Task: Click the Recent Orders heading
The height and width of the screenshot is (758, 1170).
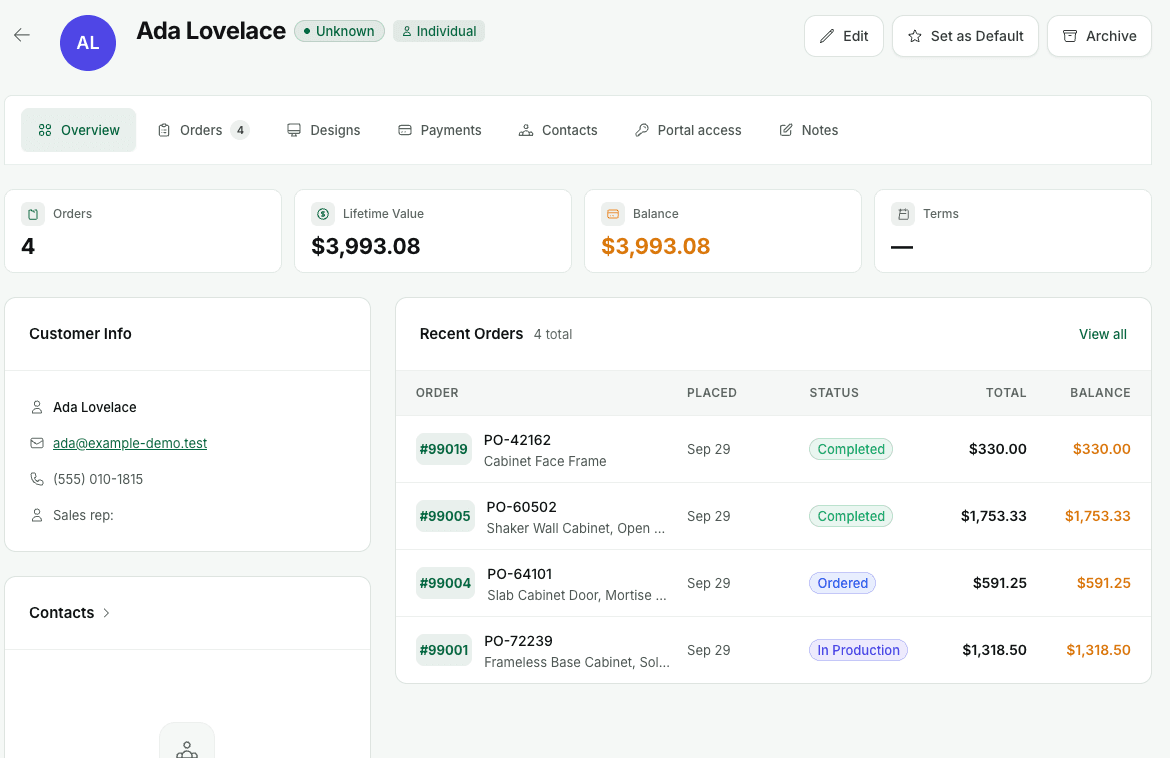Action: pyautogui.click(x=472, y=333)
